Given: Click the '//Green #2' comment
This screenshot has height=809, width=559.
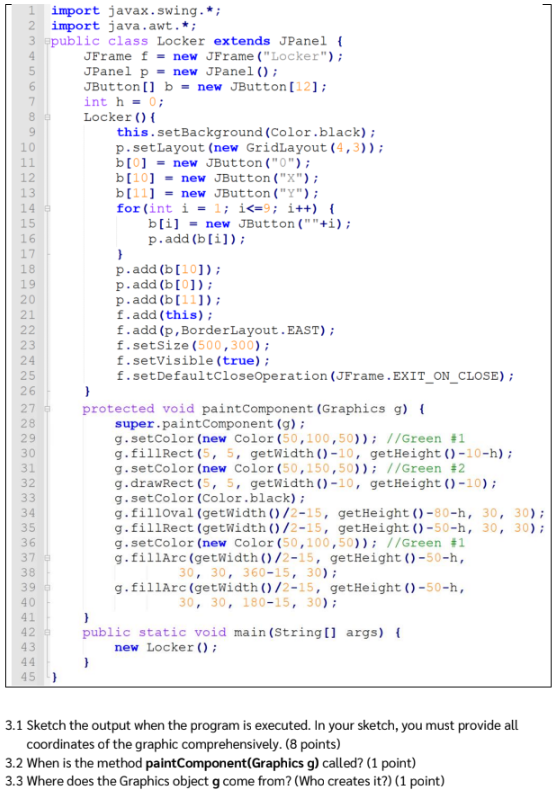Looking at the screenshot, I should point(426,469).
